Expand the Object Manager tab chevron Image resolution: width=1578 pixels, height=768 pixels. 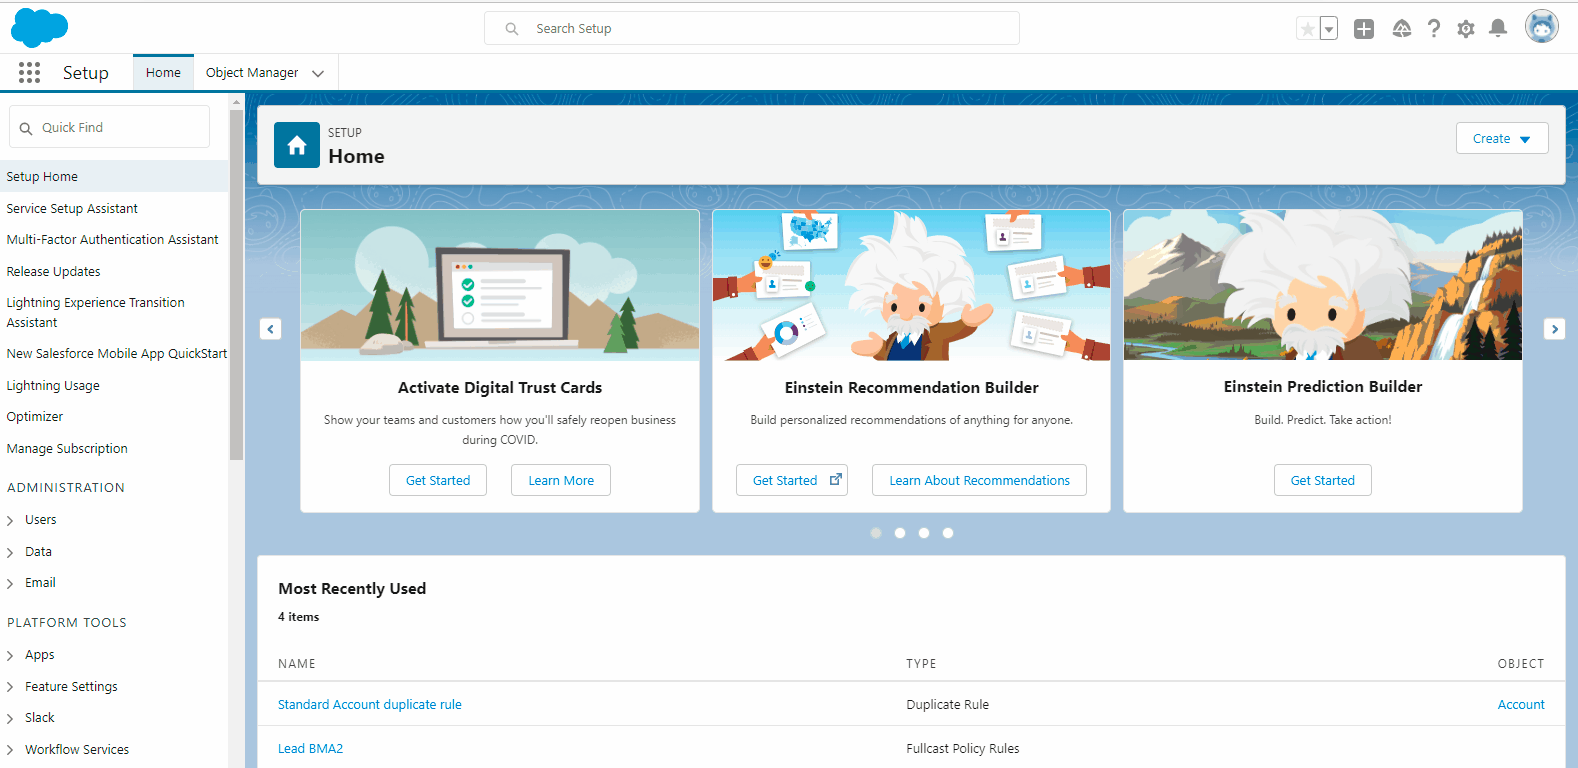(318, 73)
